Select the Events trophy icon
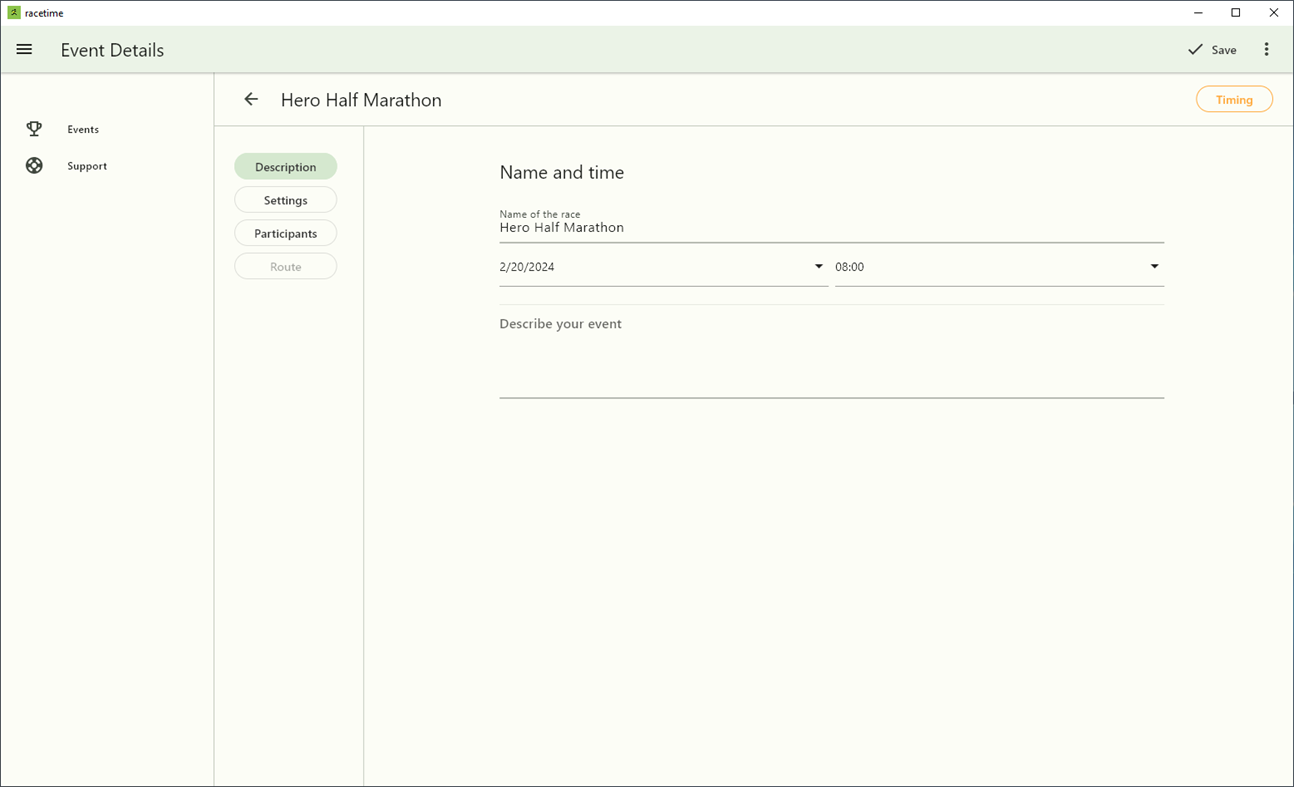Image resolution: width=1294 pixels, height=787 pixels. tap(34, 128)
